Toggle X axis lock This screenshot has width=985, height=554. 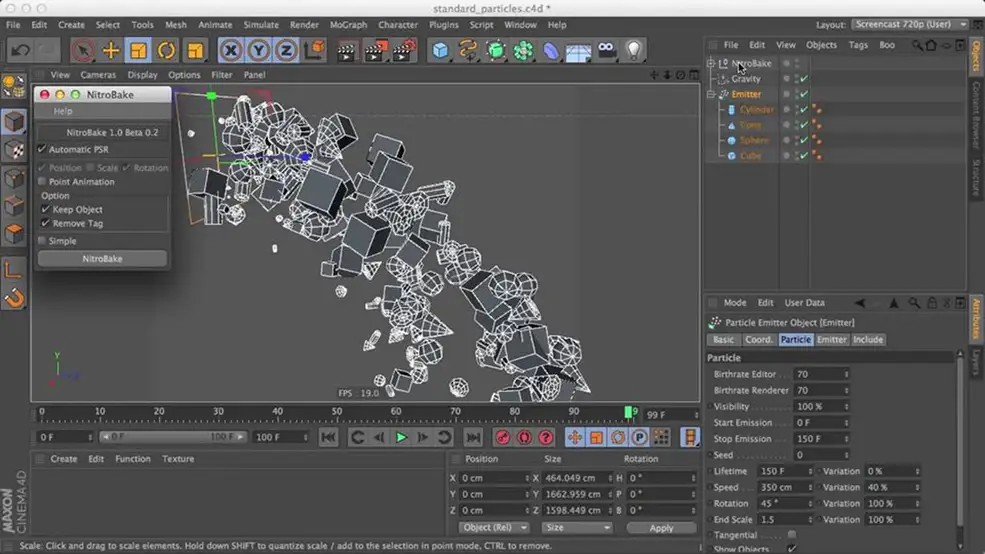click(x=231, y=50)
